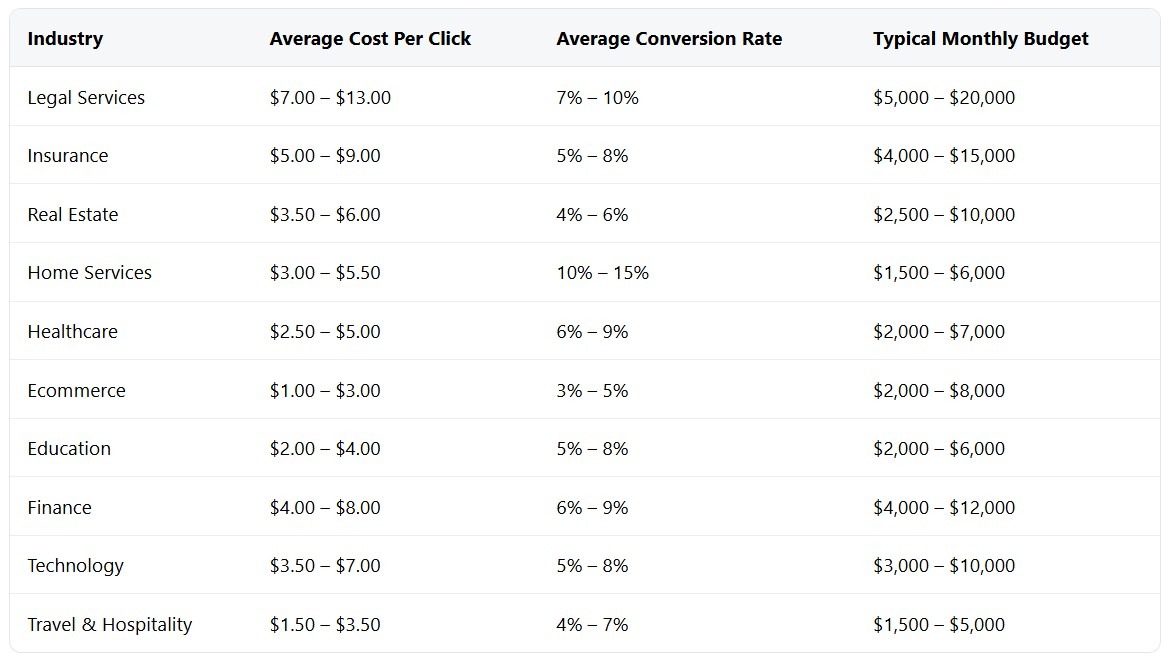Click the $1.00 – $3.00 Ecommerce cost

tap(325, 390)
